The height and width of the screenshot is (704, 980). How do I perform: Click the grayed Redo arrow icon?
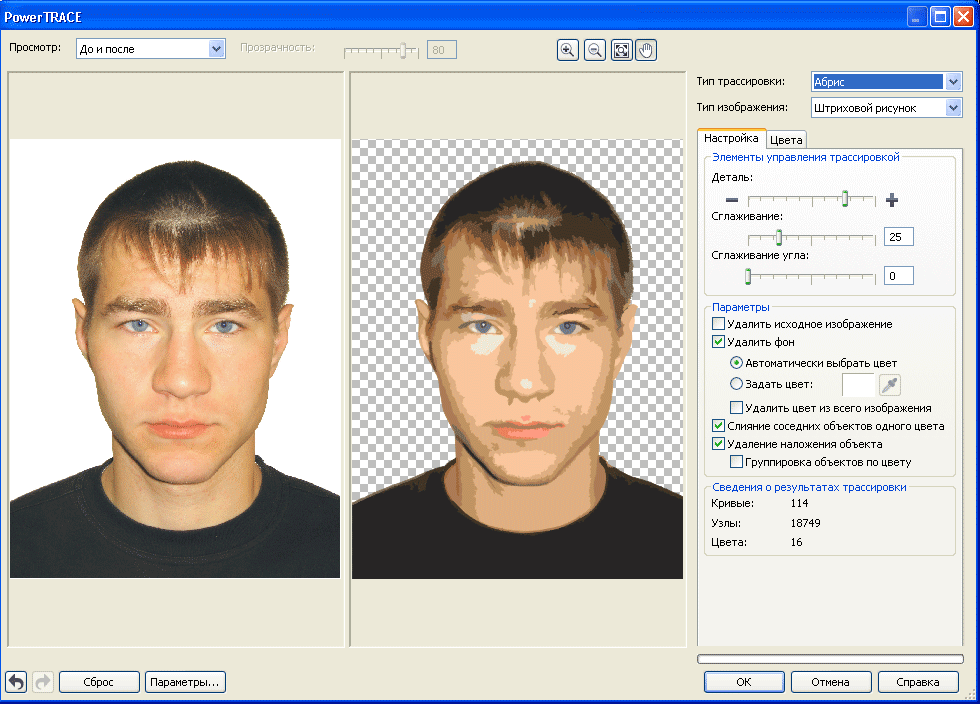42,681
